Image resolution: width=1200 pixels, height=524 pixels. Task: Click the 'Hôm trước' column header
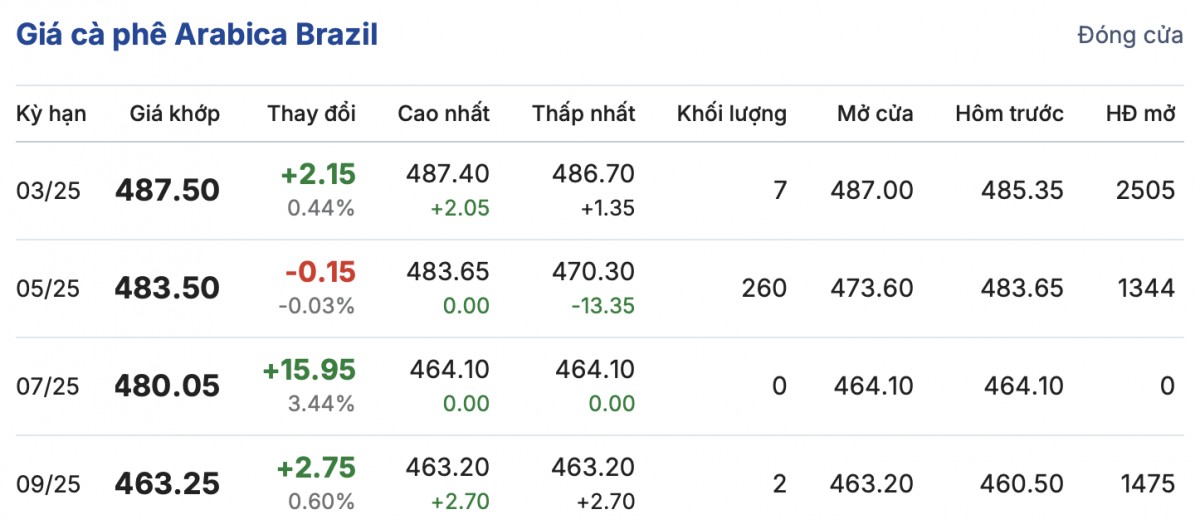pyautogui.click(x=1009, y=114)
